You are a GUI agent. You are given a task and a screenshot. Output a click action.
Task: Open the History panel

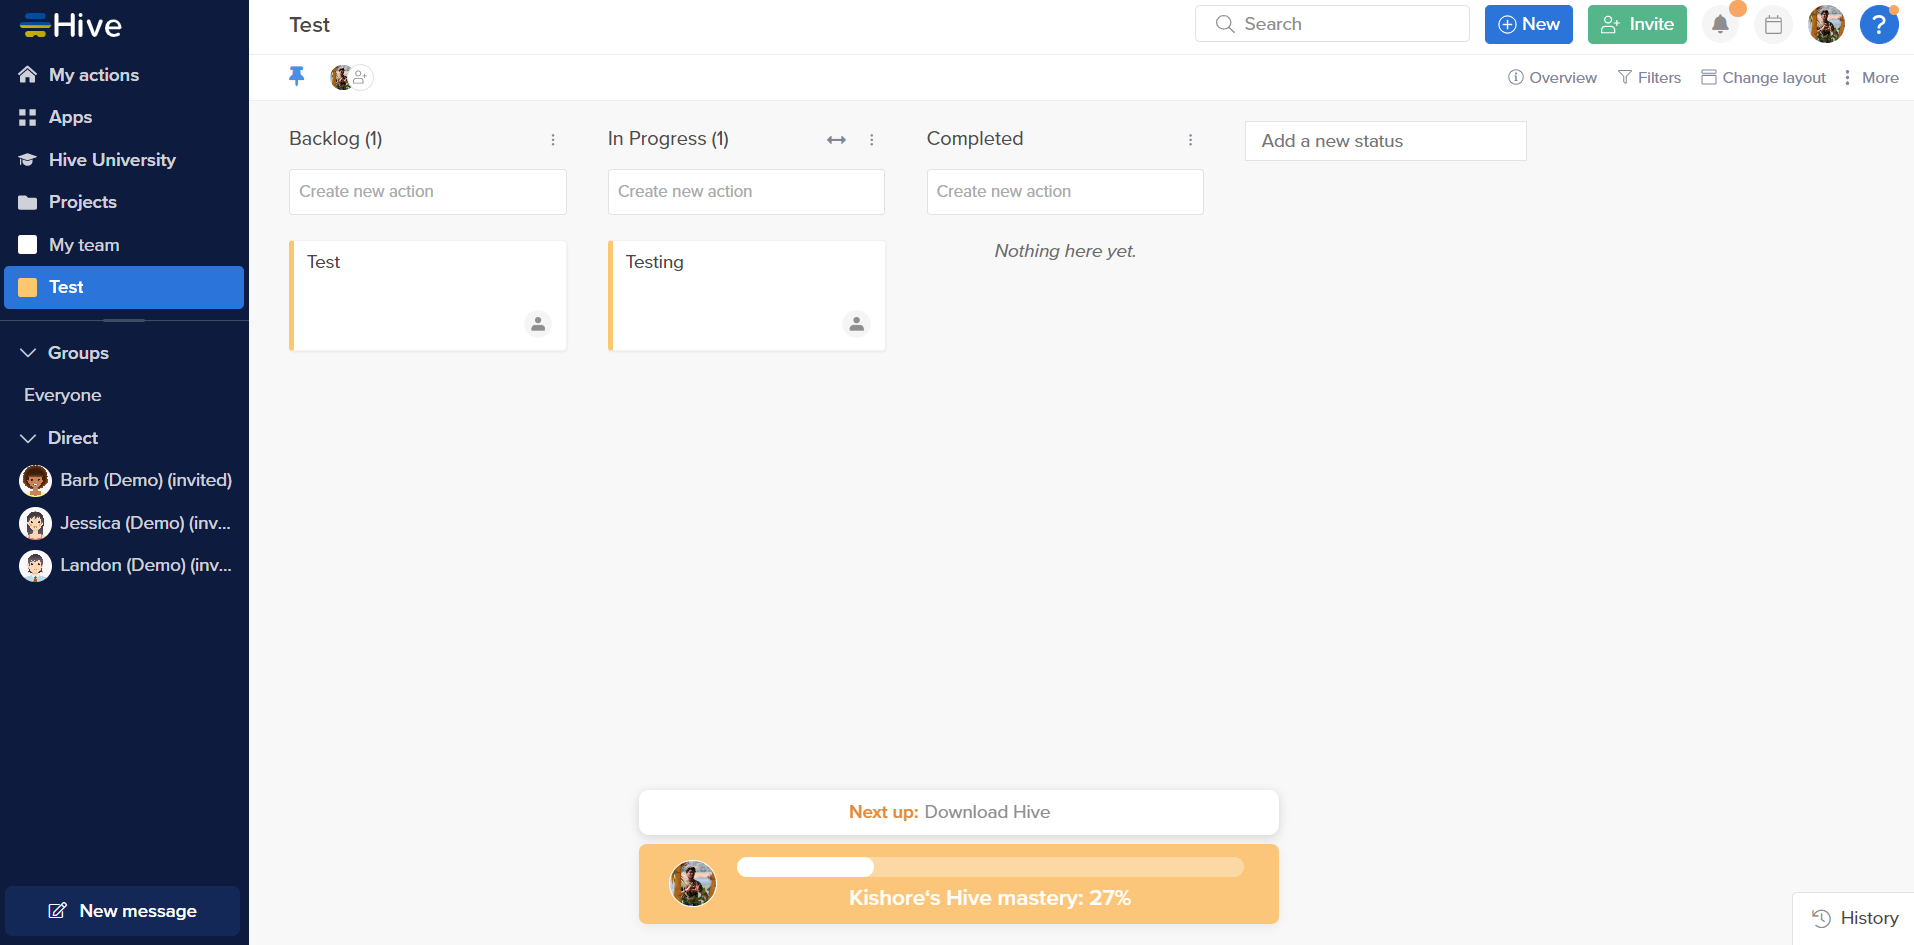click(1855, 918)
